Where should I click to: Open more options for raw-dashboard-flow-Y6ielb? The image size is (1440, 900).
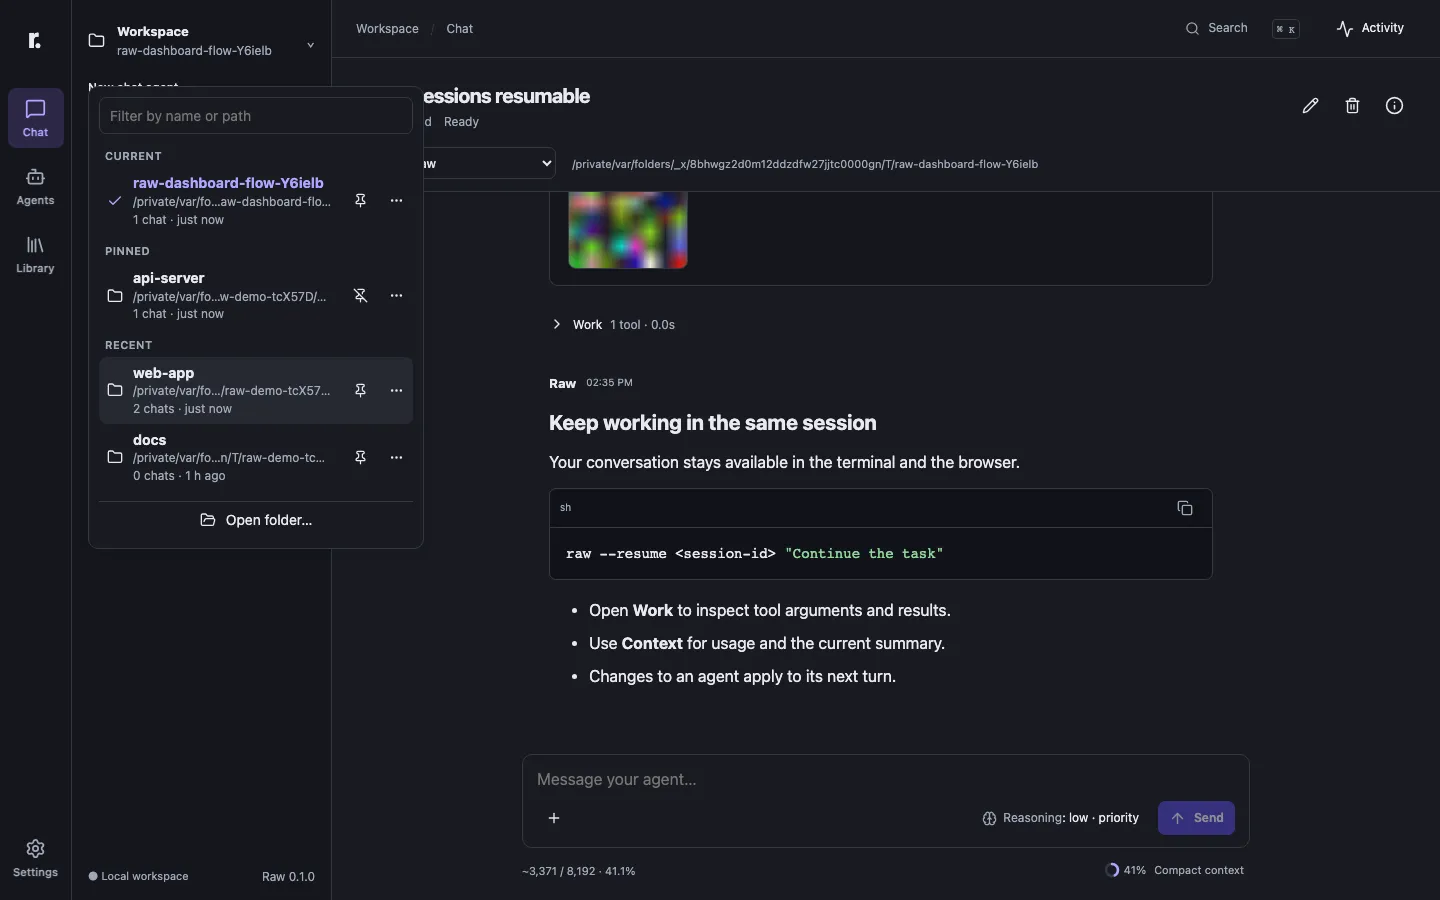coord(397,201)
